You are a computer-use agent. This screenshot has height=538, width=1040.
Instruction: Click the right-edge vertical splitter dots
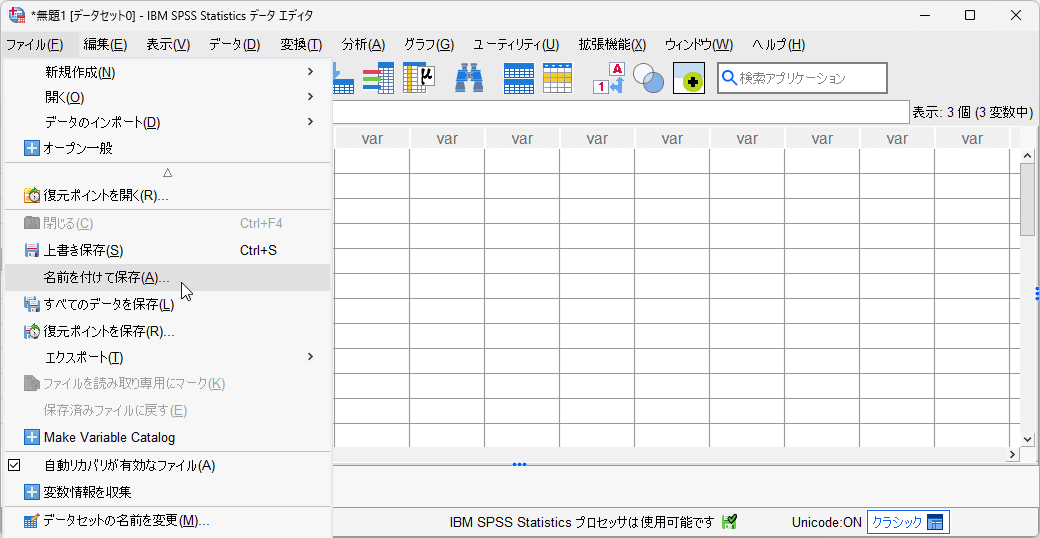(1037, 294)
